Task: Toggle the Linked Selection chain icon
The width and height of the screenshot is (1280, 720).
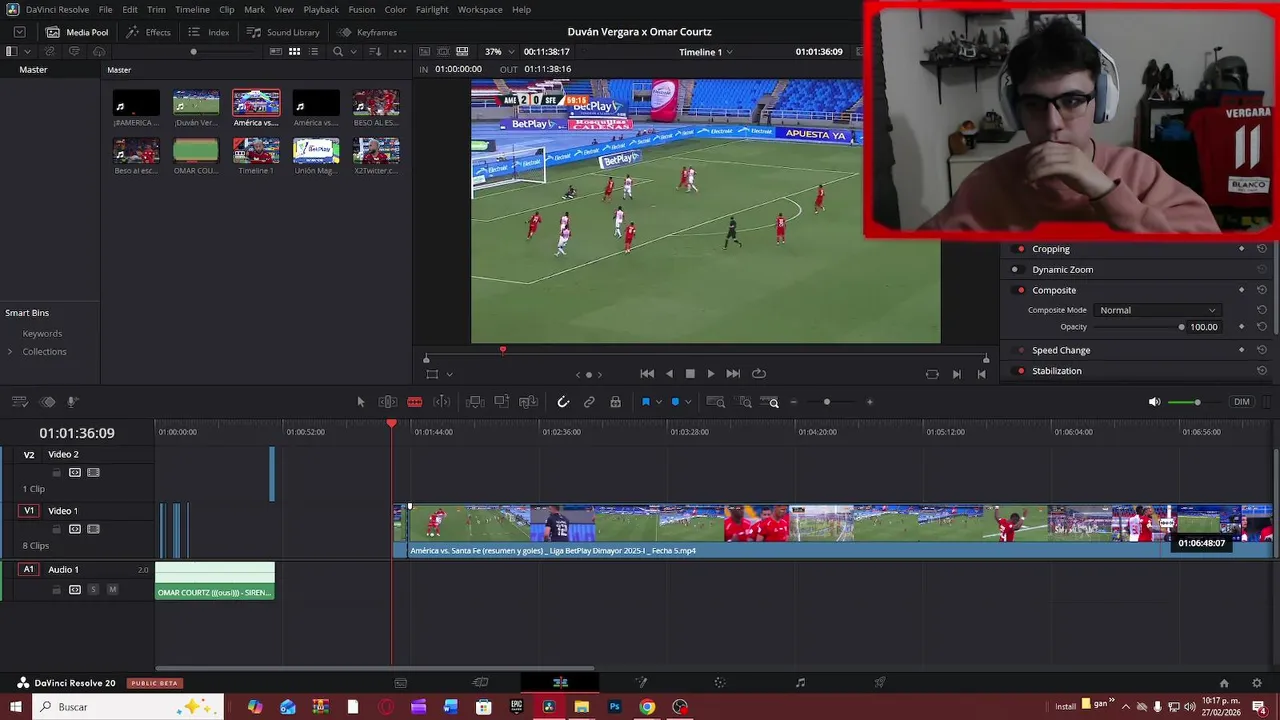Action: 589,402
